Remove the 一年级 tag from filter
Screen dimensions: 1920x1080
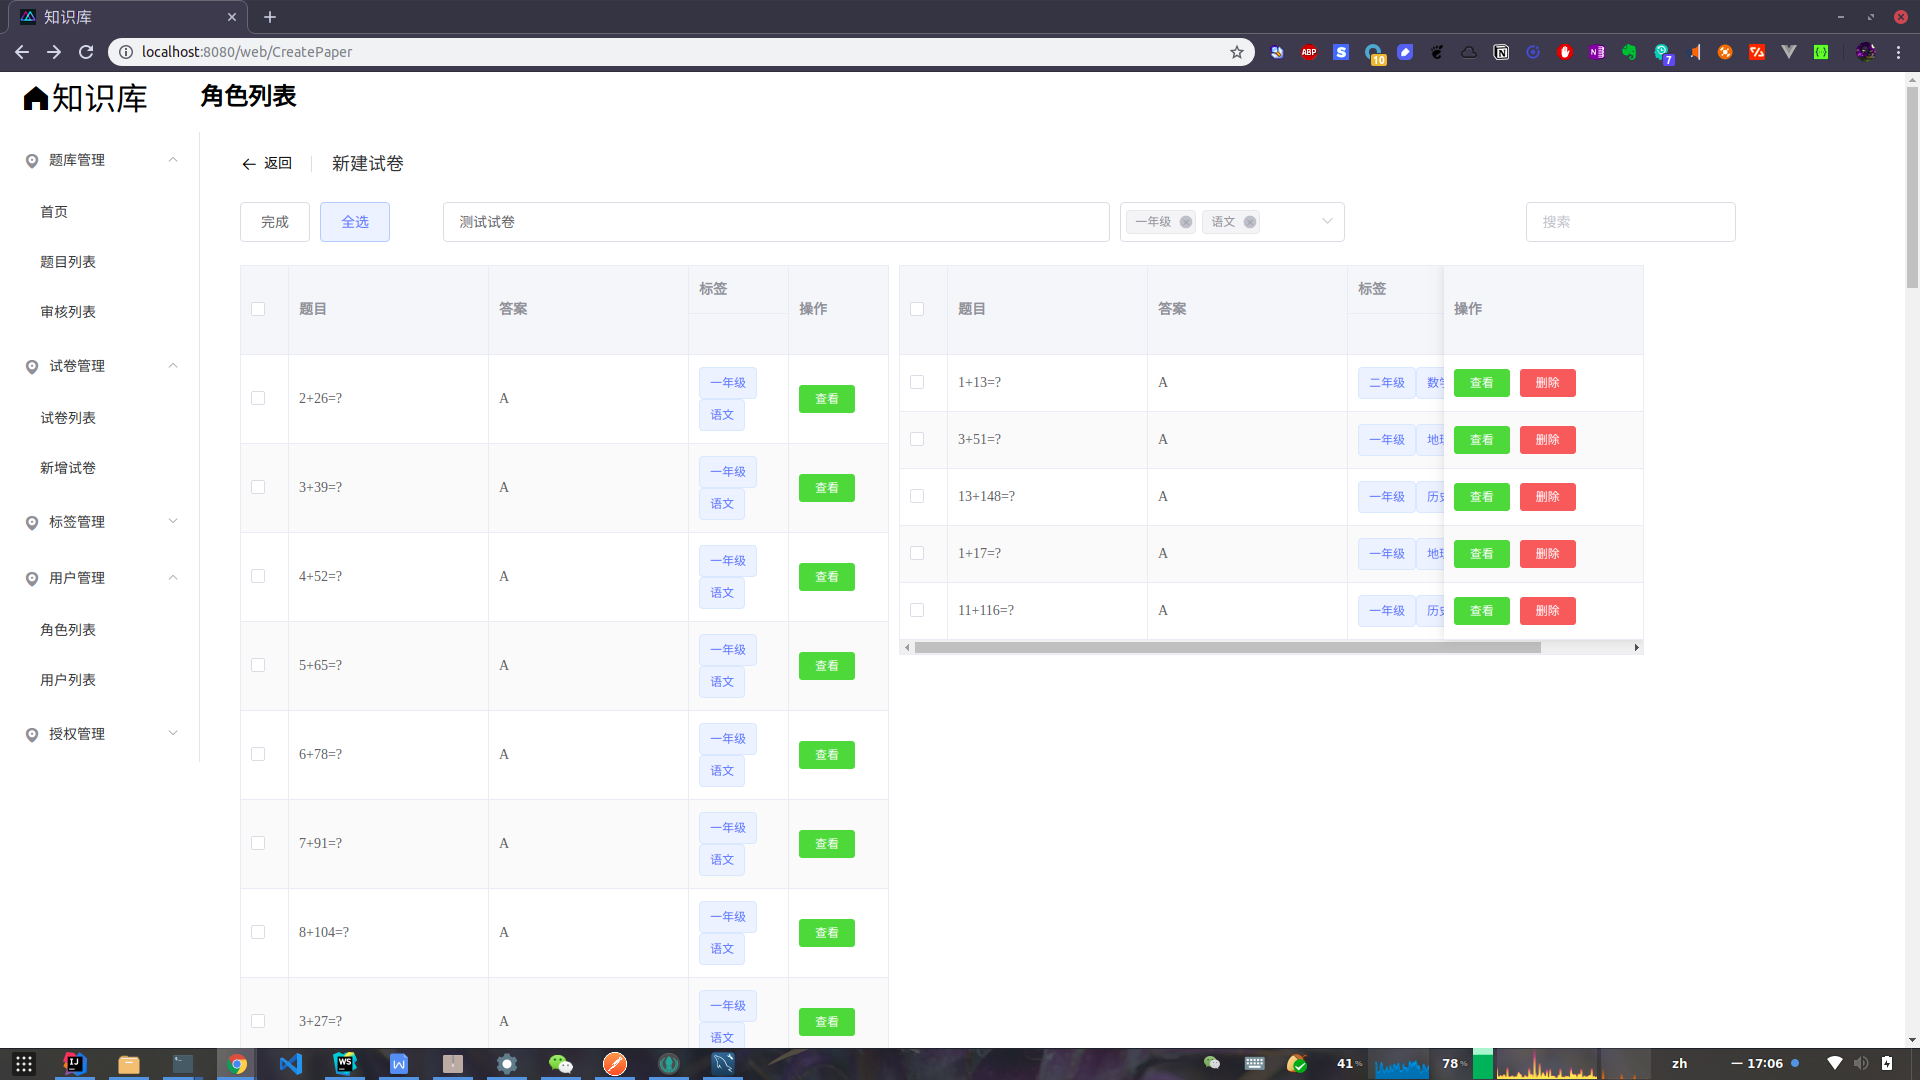click(x=1185, y=222)
